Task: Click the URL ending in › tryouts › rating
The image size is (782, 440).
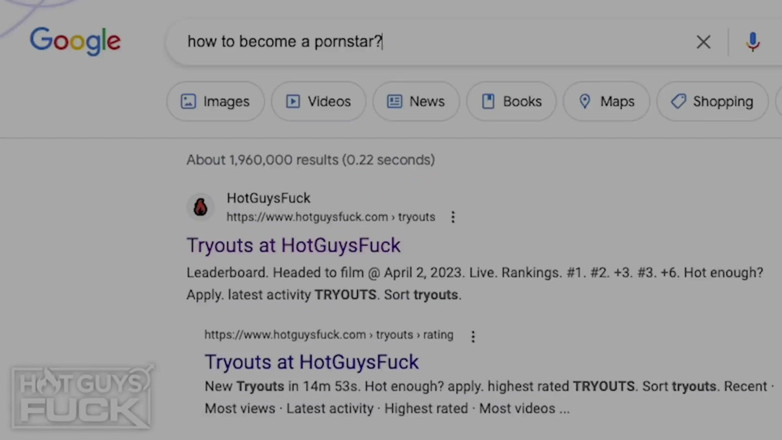Action: 328,335
